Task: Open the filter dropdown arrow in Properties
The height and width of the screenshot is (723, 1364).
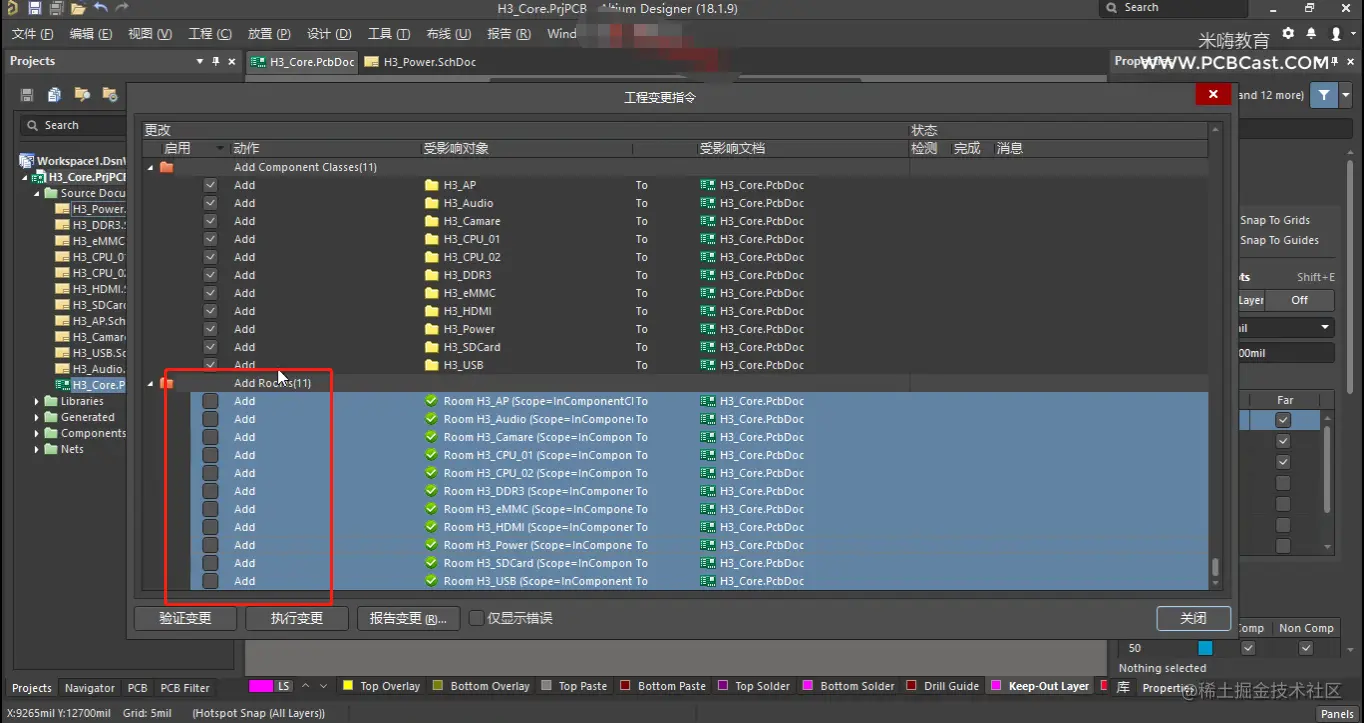Action: pos(1346,95)
